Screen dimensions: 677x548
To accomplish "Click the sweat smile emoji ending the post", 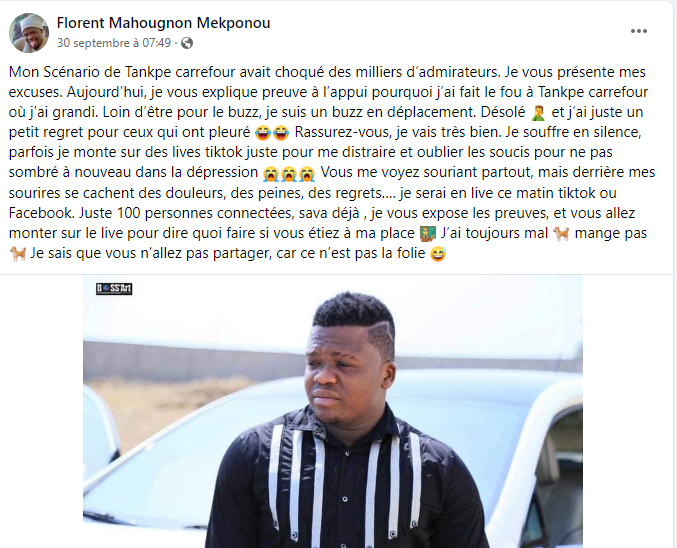I will pos(438,253).
